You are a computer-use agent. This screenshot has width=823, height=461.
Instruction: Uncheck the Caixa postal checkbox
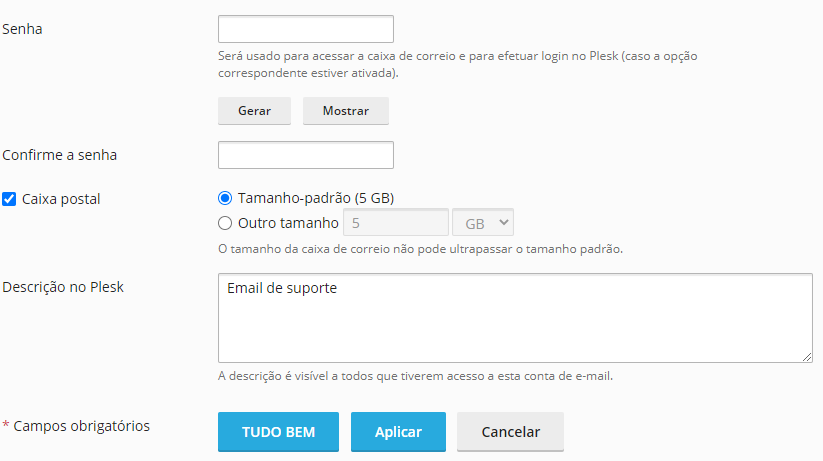pyautogui.click(x=9, y=199)
